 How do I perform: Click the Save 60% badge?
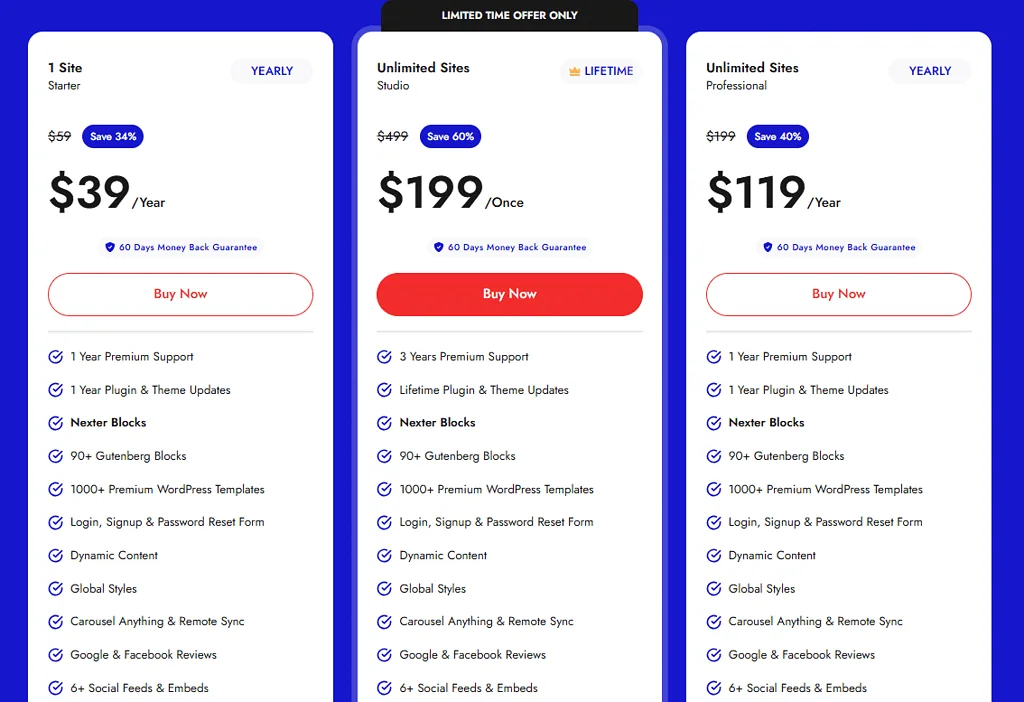[x=450, y=136]
